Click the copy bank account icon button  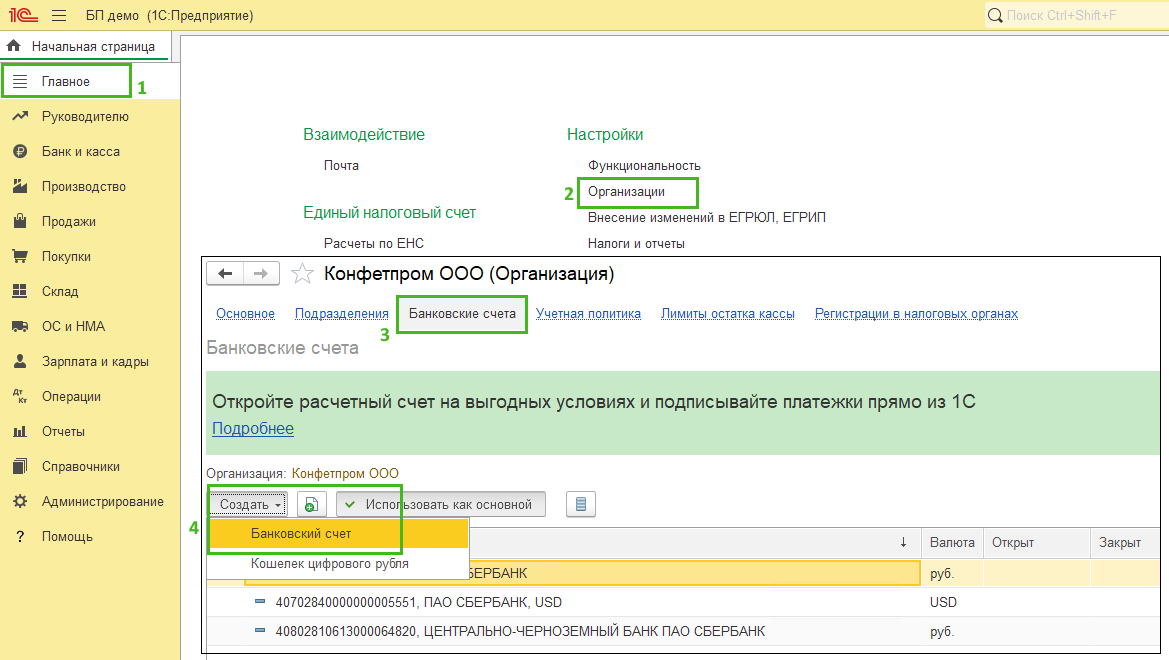[312, 504]
